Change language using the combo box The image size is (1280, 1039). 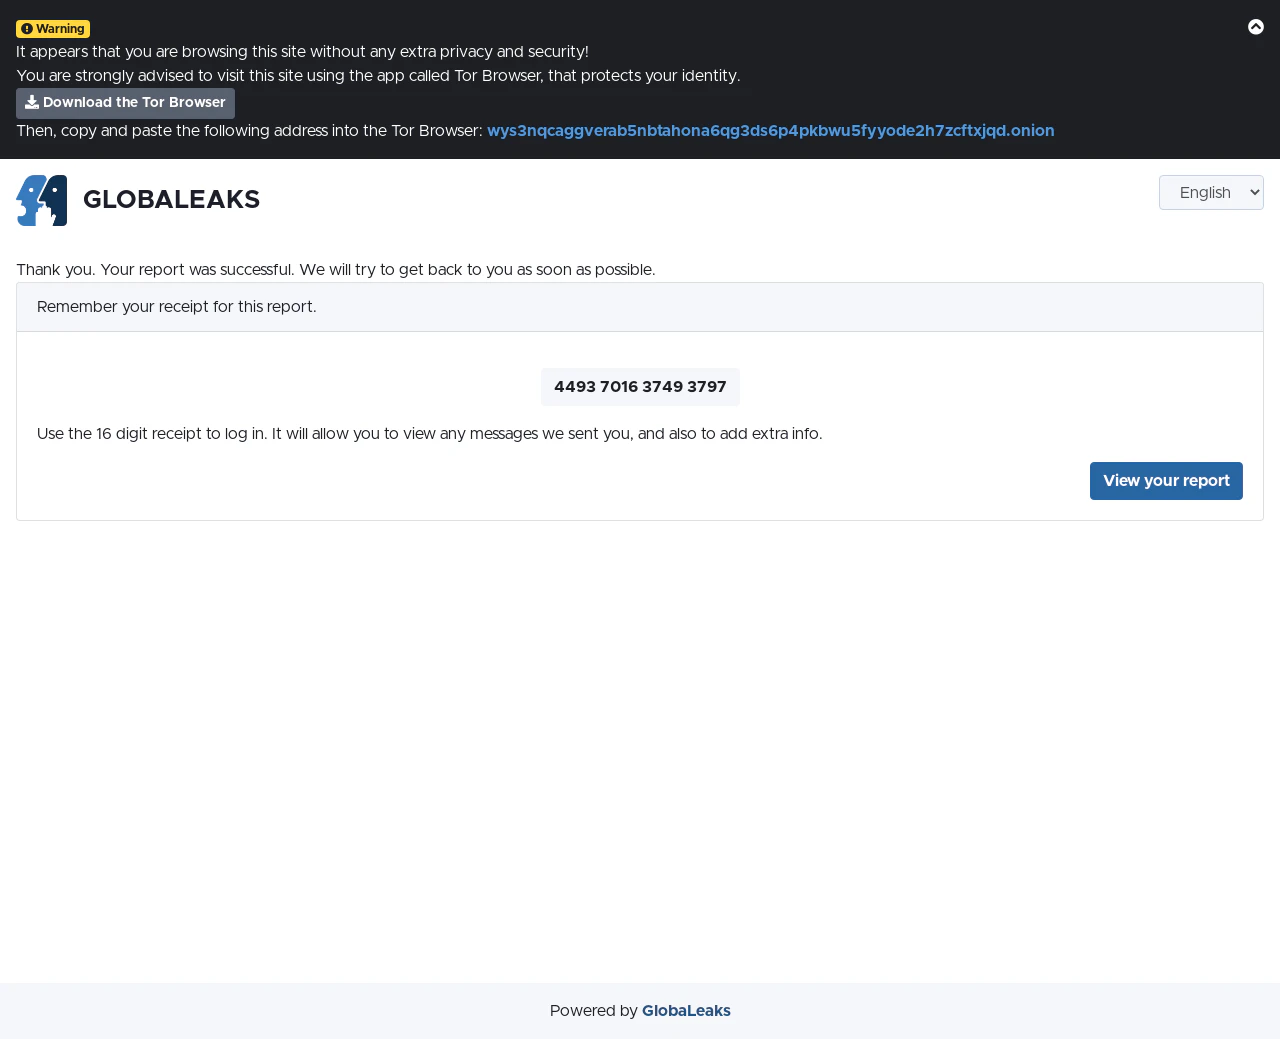coord(1210,192)
